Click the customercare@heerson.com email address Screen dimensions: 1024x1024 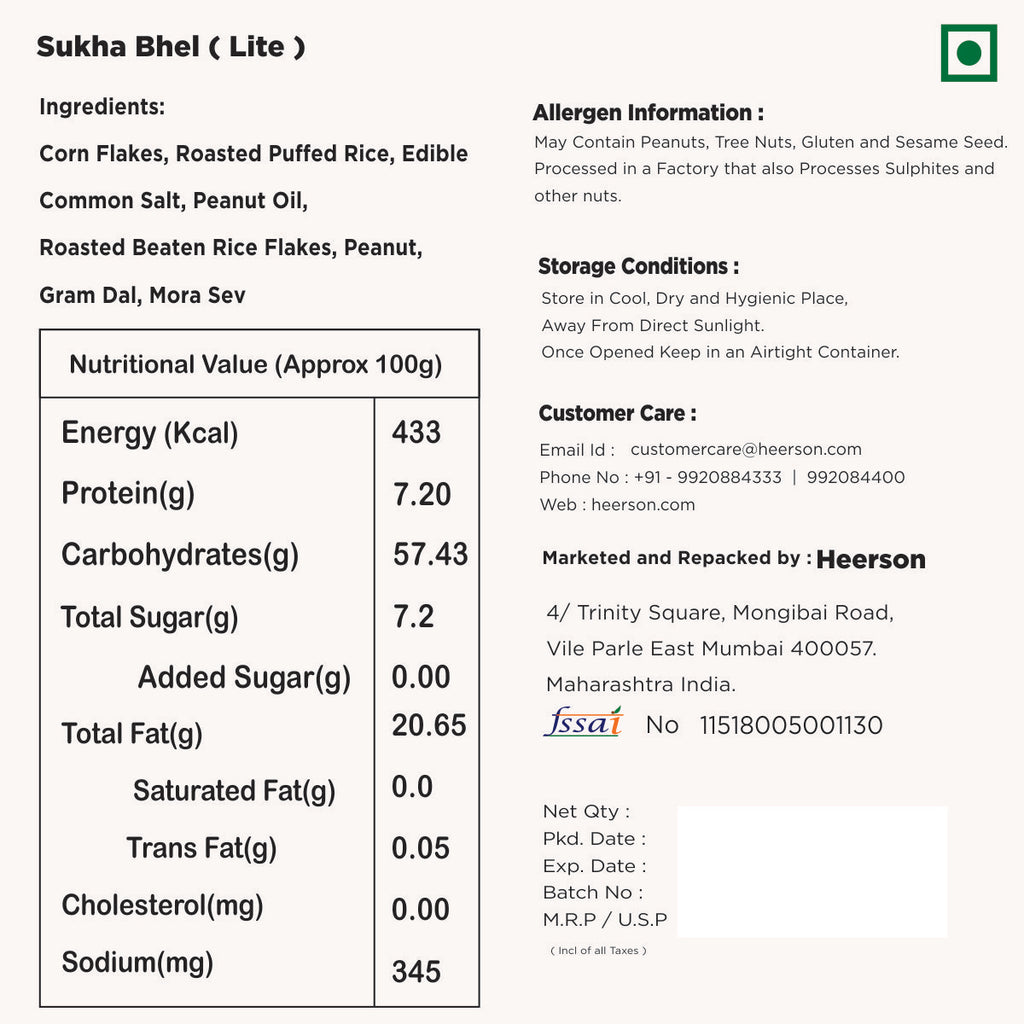(746, 450)
